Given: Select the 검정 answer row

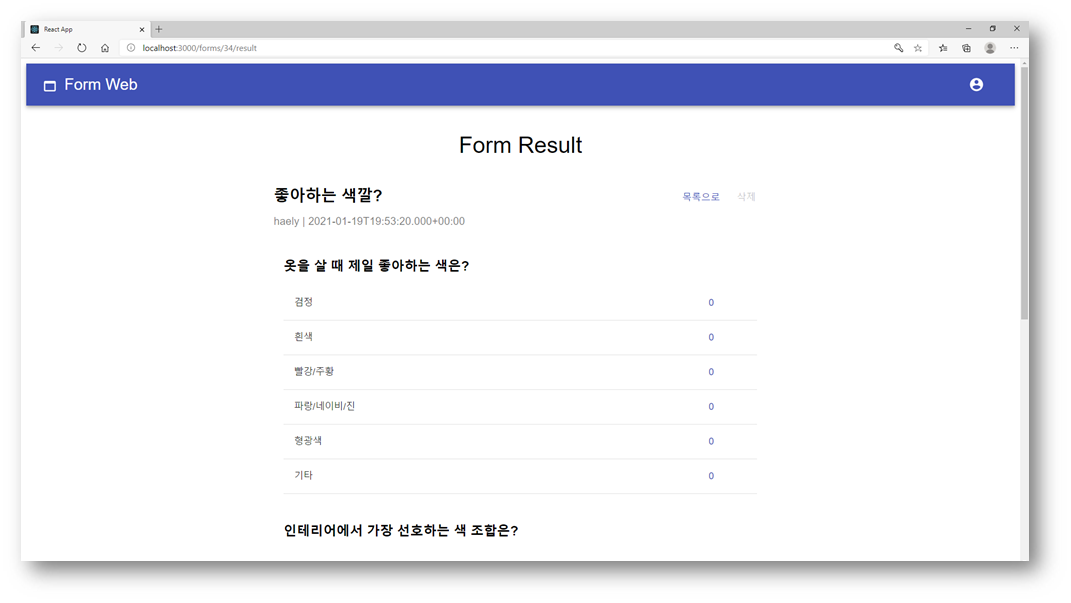Looking at the screenshot, I should (x=520, y=302).
